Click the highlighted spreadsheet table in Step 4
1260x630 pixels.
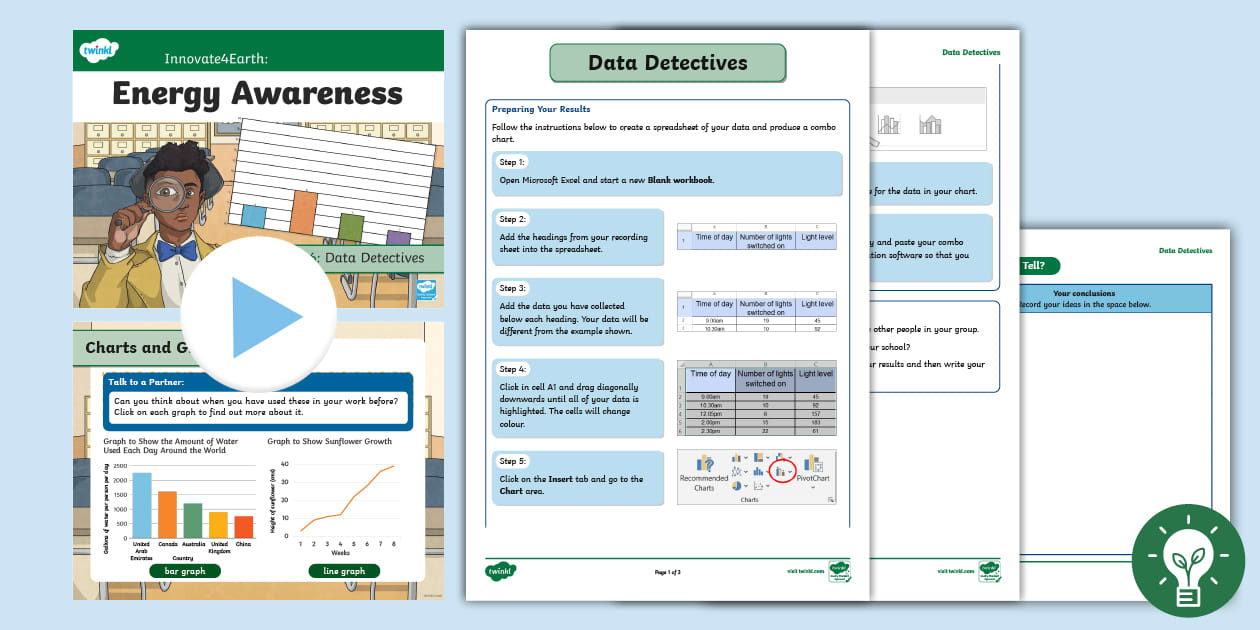(757, 399)
